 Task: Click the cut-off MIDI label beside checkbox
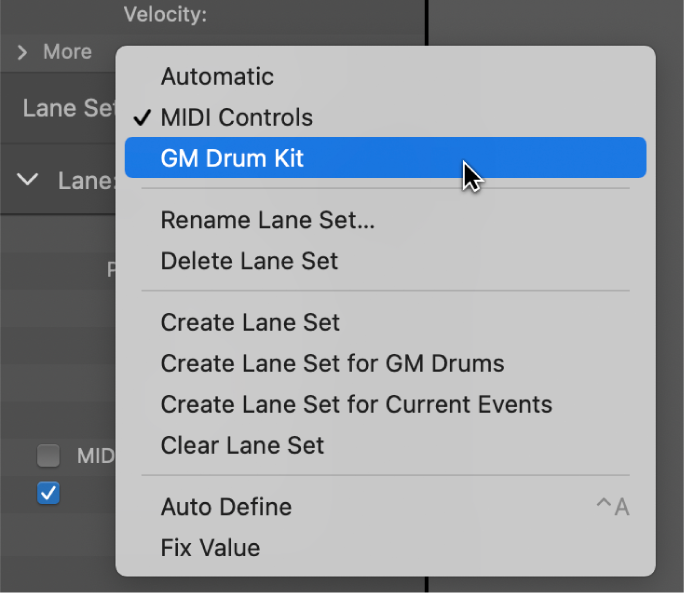click(x=96, y=457)
